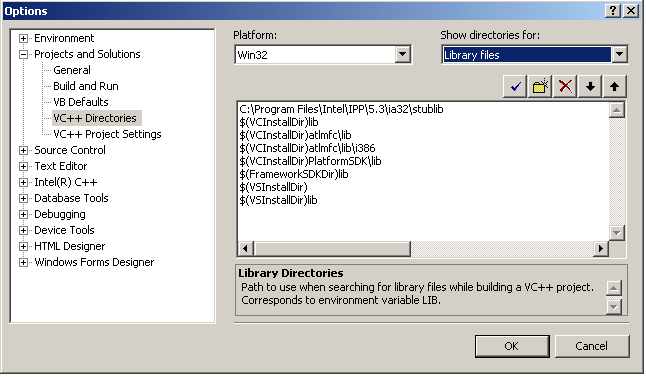The image size is (646, 377).
Task: Open the Platform dropdown showing Win32
Action: (x=403, y=54)
